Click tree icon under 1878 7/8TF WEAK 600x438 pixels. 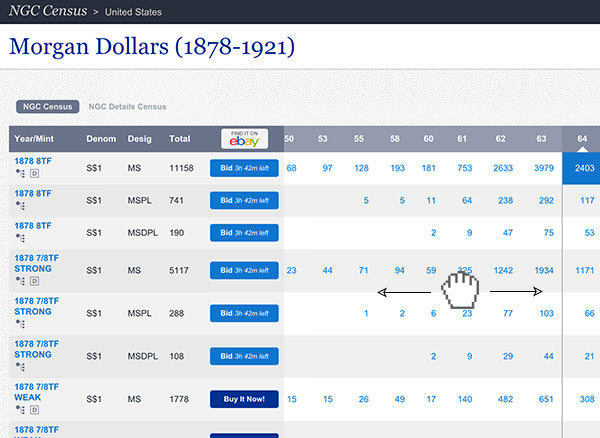(18, 412)
